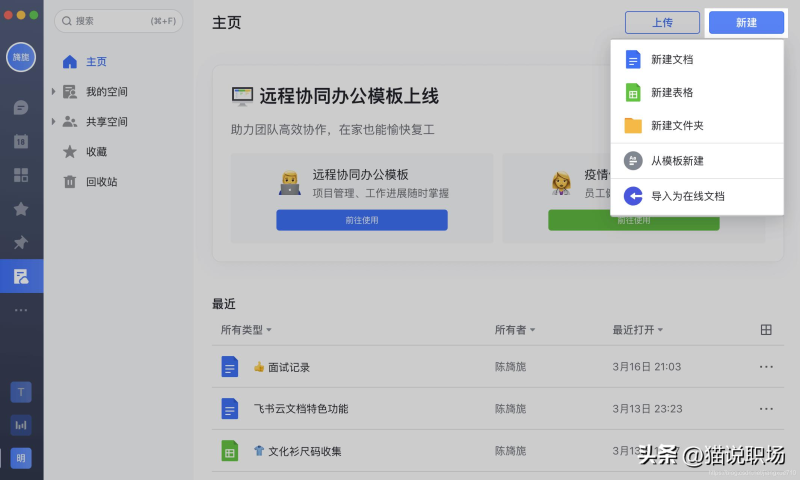Click 前往使用 under 远程协同办公模板
This screenshot has width=800, height=480.
(x=362, y=220)
